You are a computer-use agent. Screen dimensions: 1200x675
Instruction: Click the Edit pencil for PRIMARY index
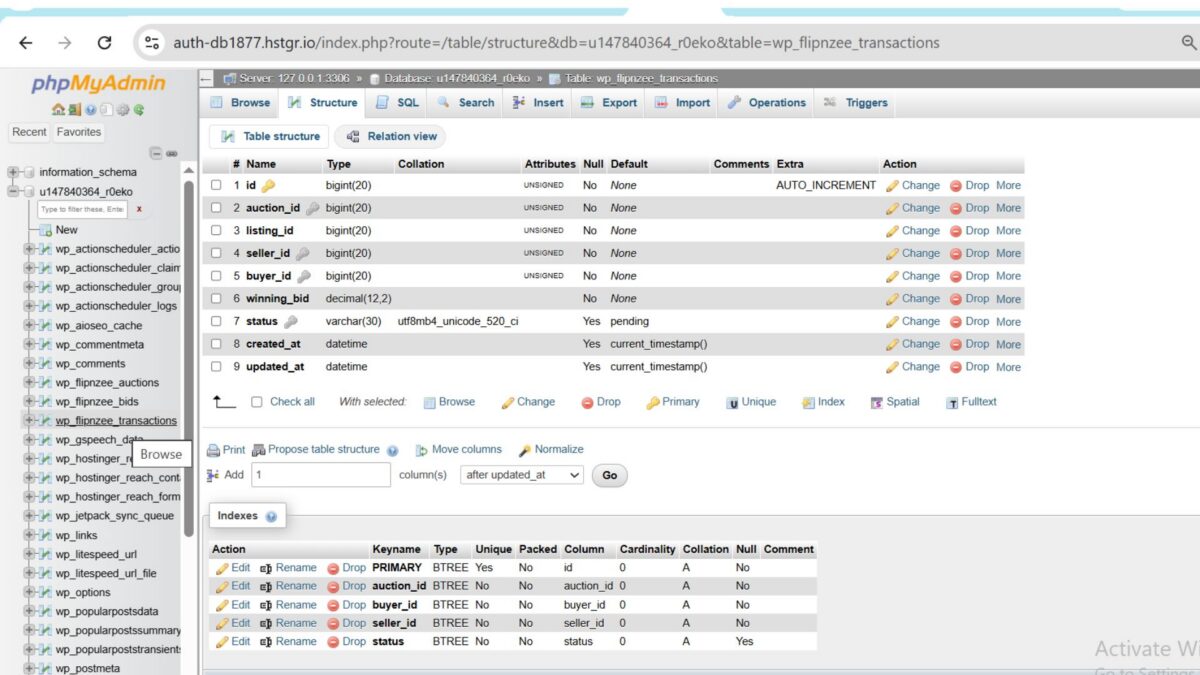click(x=222, y=568)
